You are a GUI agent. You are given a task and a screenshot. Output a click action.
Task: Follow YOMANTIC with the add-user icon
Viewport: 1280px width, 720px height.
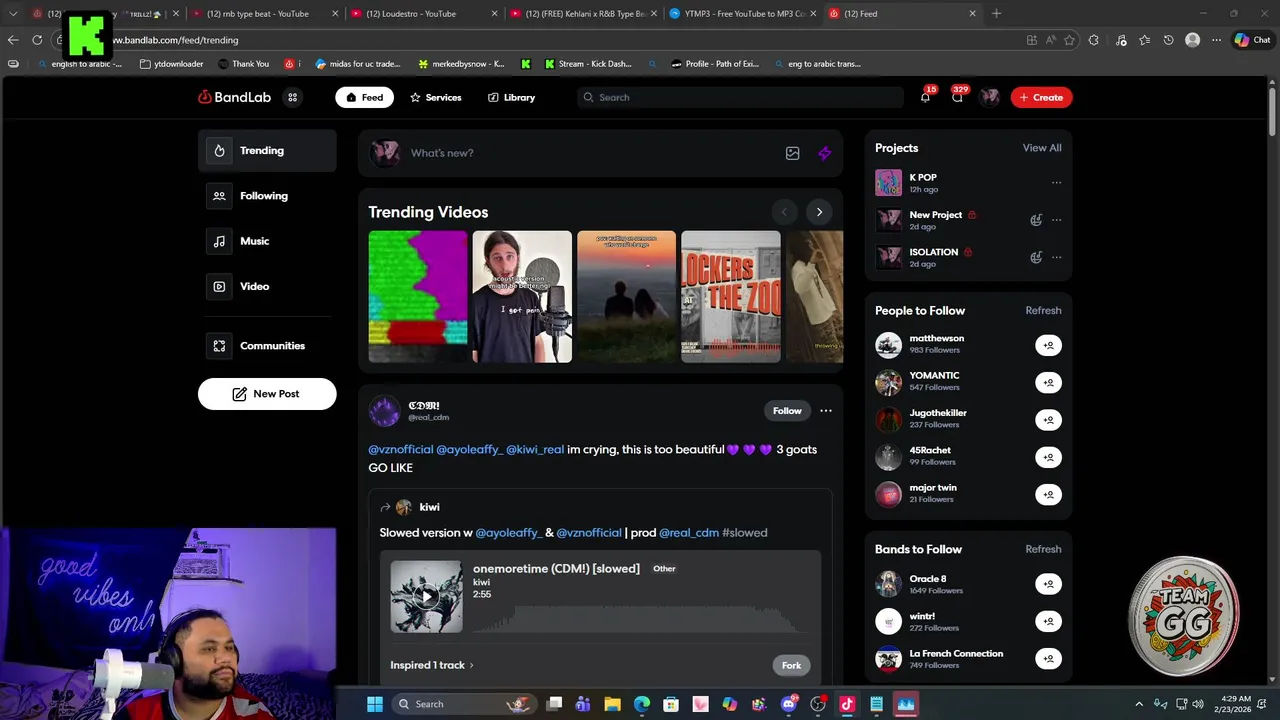tap(1048, 382)
